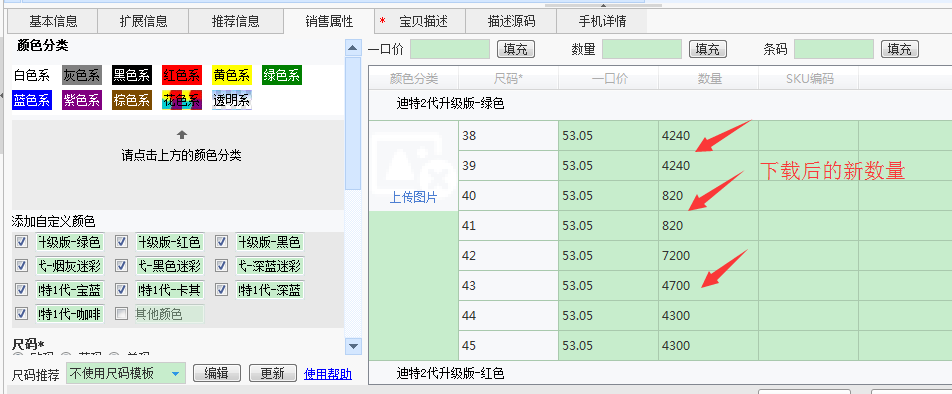Viewport: 952px width, 394px height.
Task: Pick the 白色系 color category
Action: pos(32,76)
